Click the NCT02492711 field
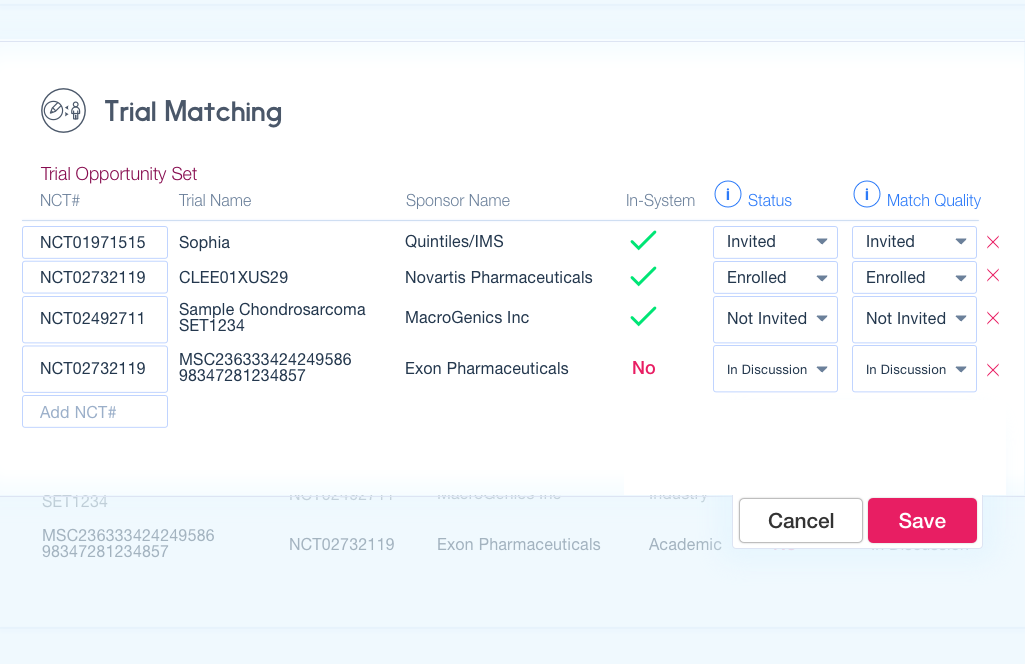Screen dimensions: 1027x664 point(95,318)
